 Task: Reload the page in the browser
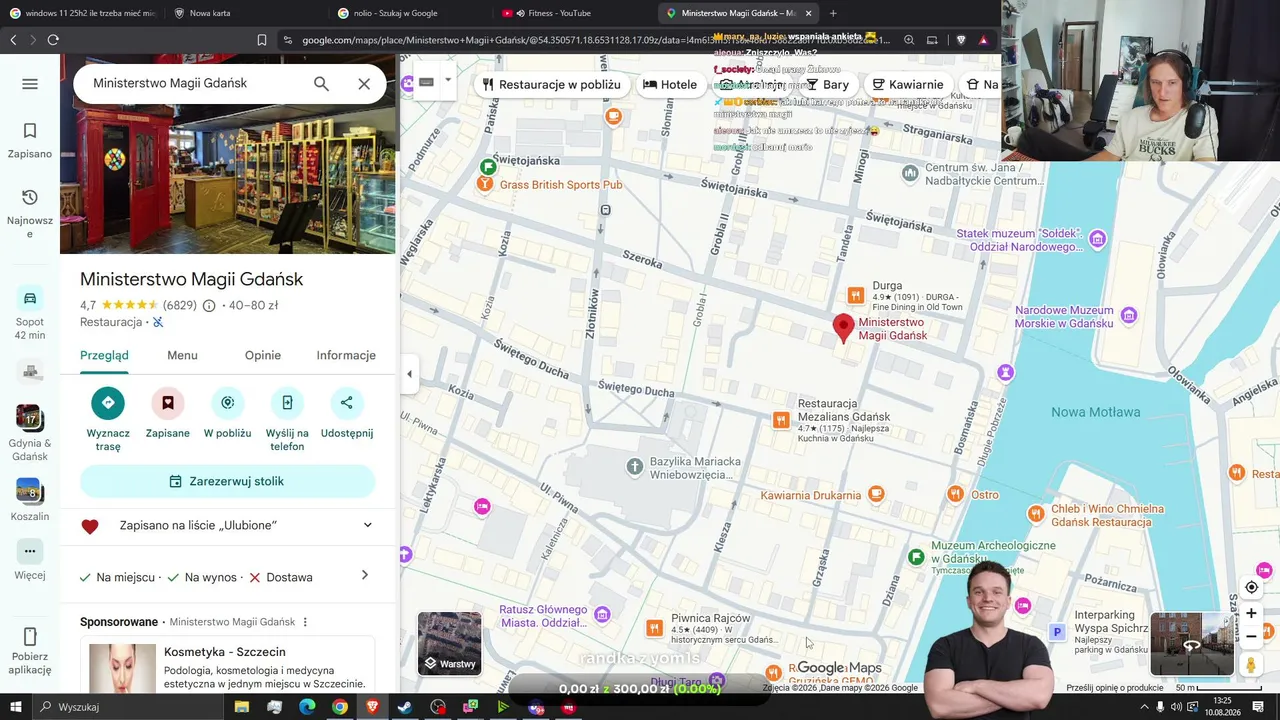pyautogui.click(x=53, y=40)
